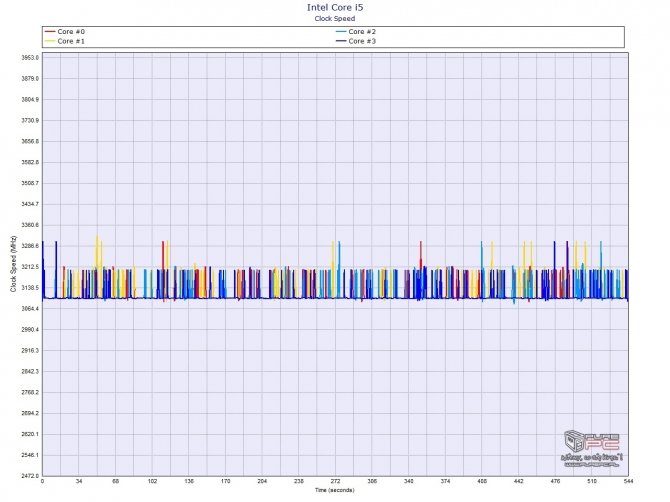Viewport: 670px width, 502px height.
Task: Click the light blue Core #2 legend line
Action: (341, 32)
